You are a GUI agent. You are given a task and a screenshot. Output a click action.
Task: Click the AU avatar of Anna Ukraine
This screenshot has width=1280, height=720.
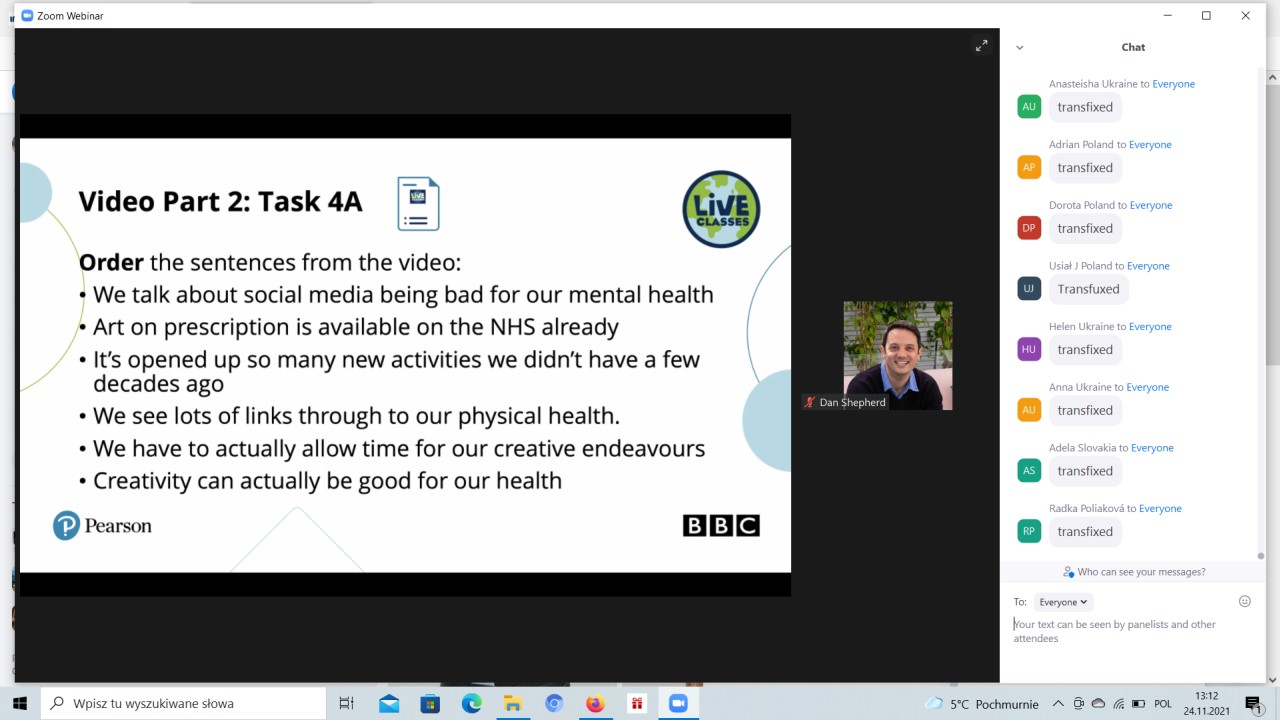pos(1029,410)
